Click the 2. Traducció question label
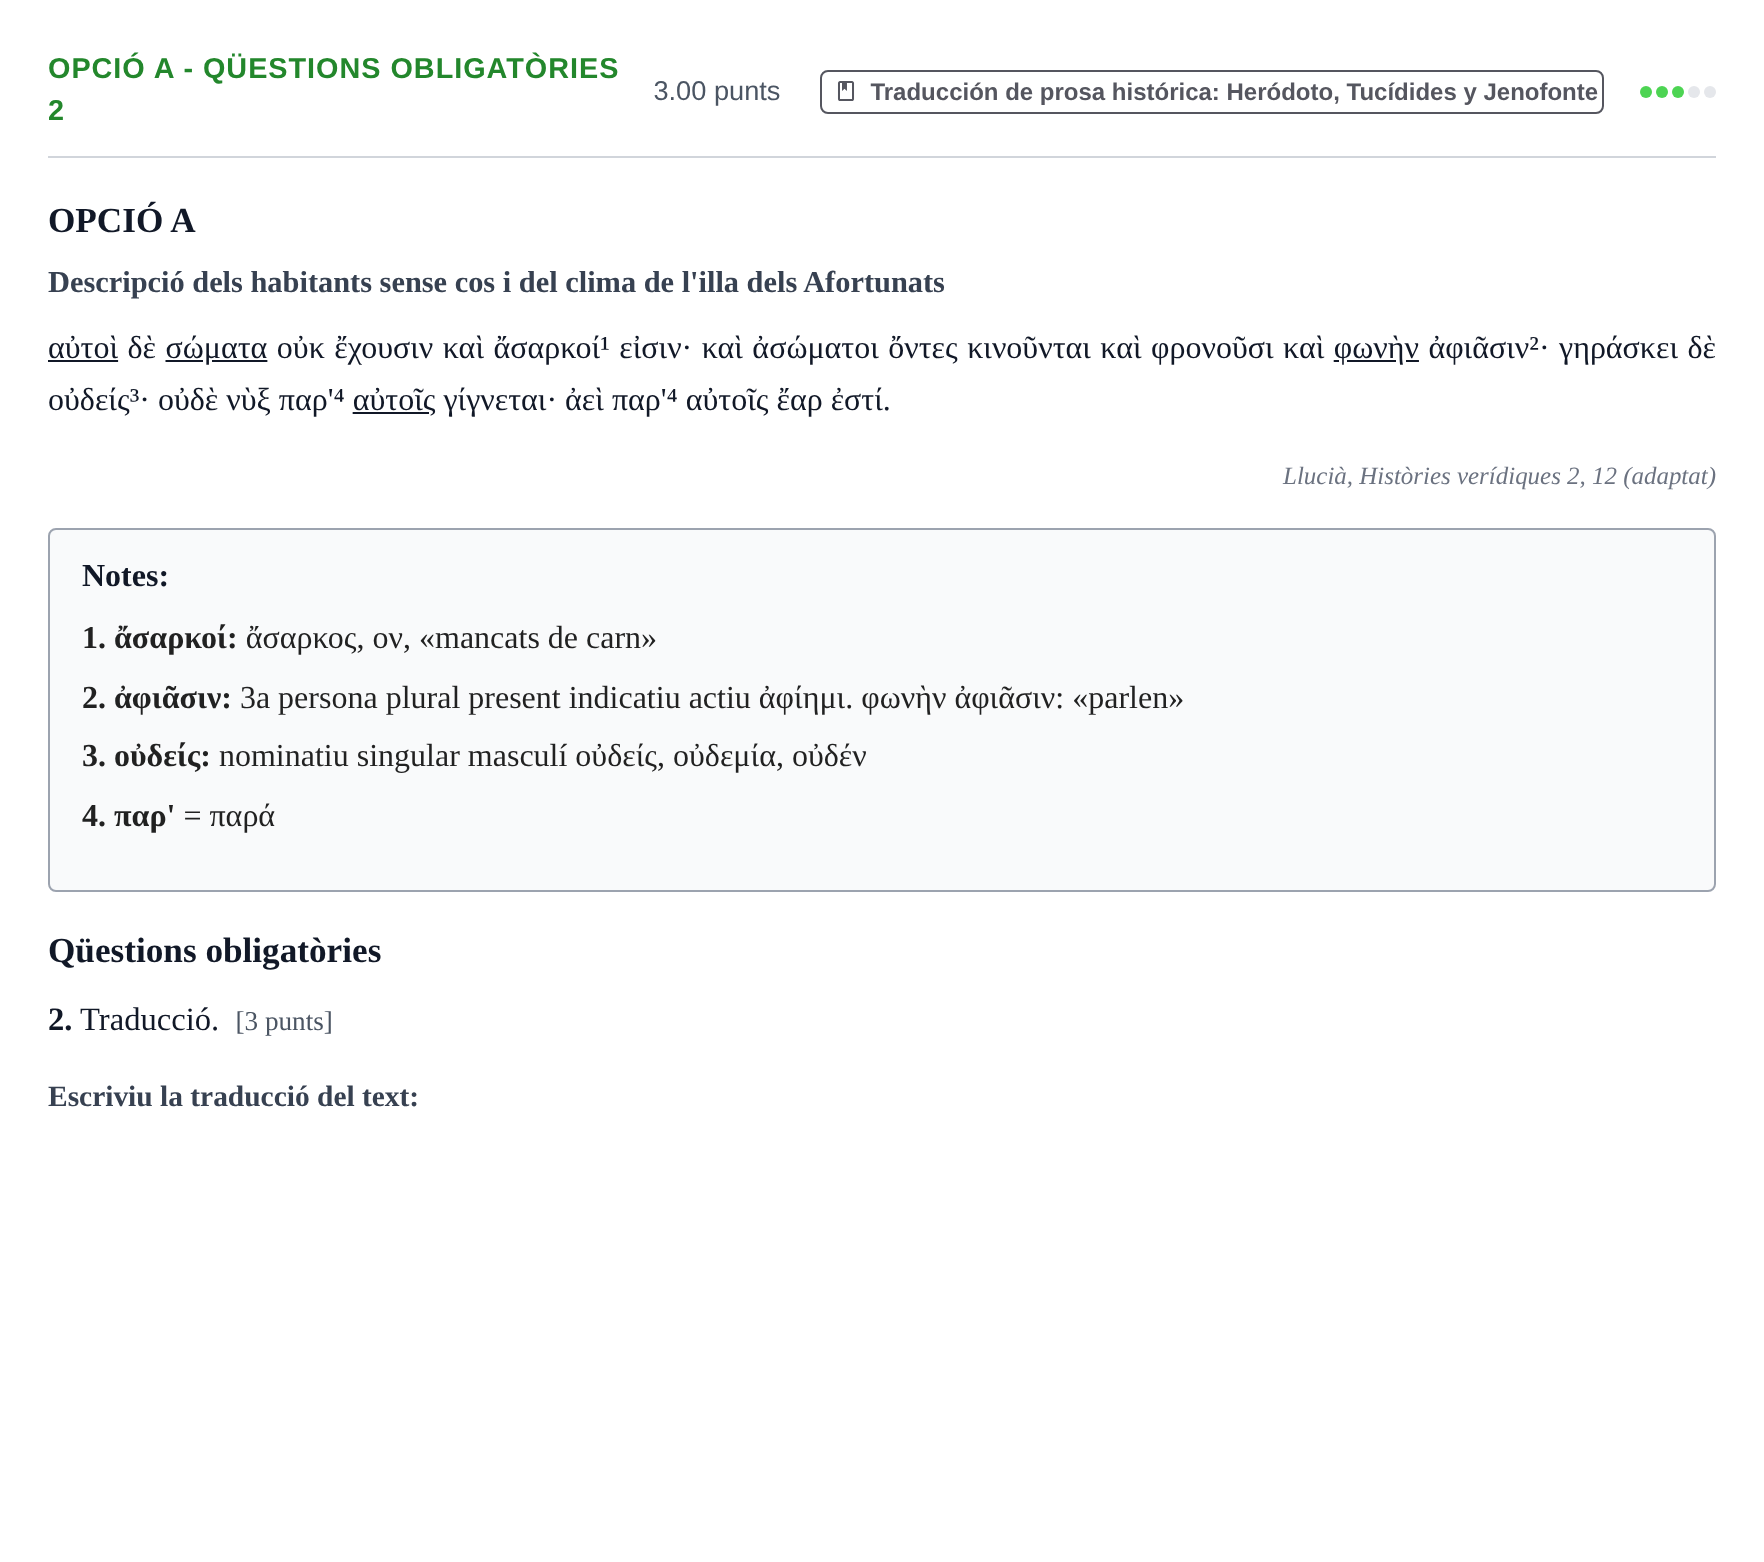Screen dimensions: 1764x1562 (133, 1020)
